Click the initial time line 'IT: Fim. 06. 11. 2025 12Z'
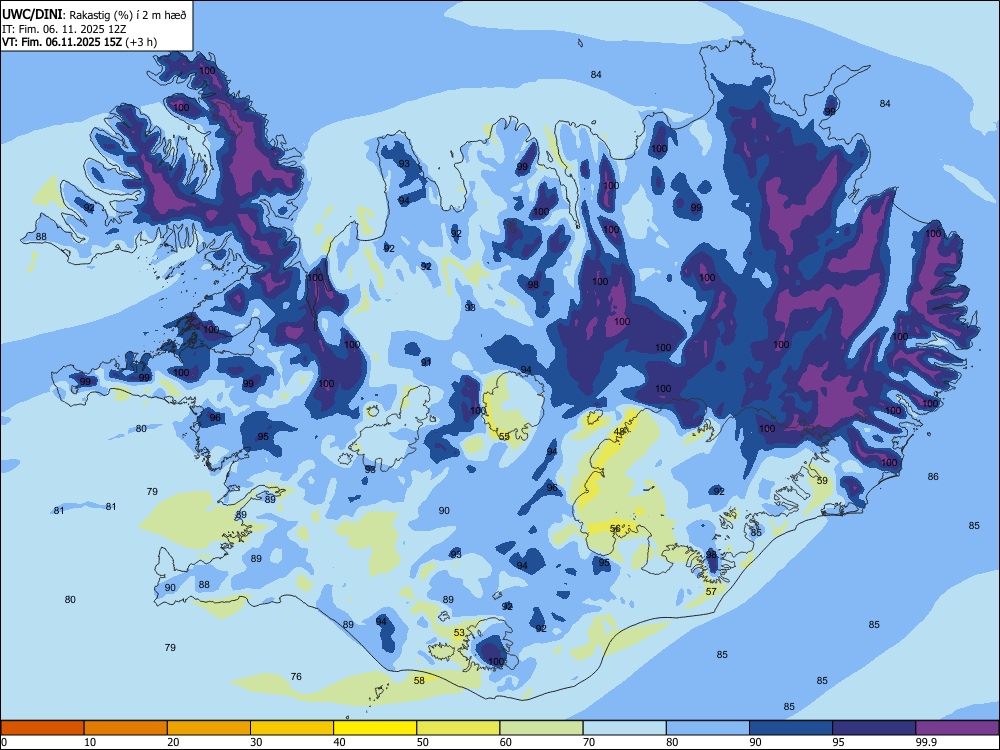Screen dimensions: 1000x750 (x=64, y=29)
